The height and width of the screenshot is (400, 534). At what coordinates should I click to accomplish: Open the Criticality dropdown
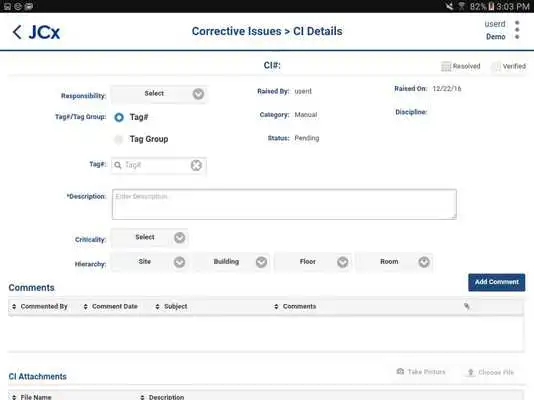(x=150, y=238)
